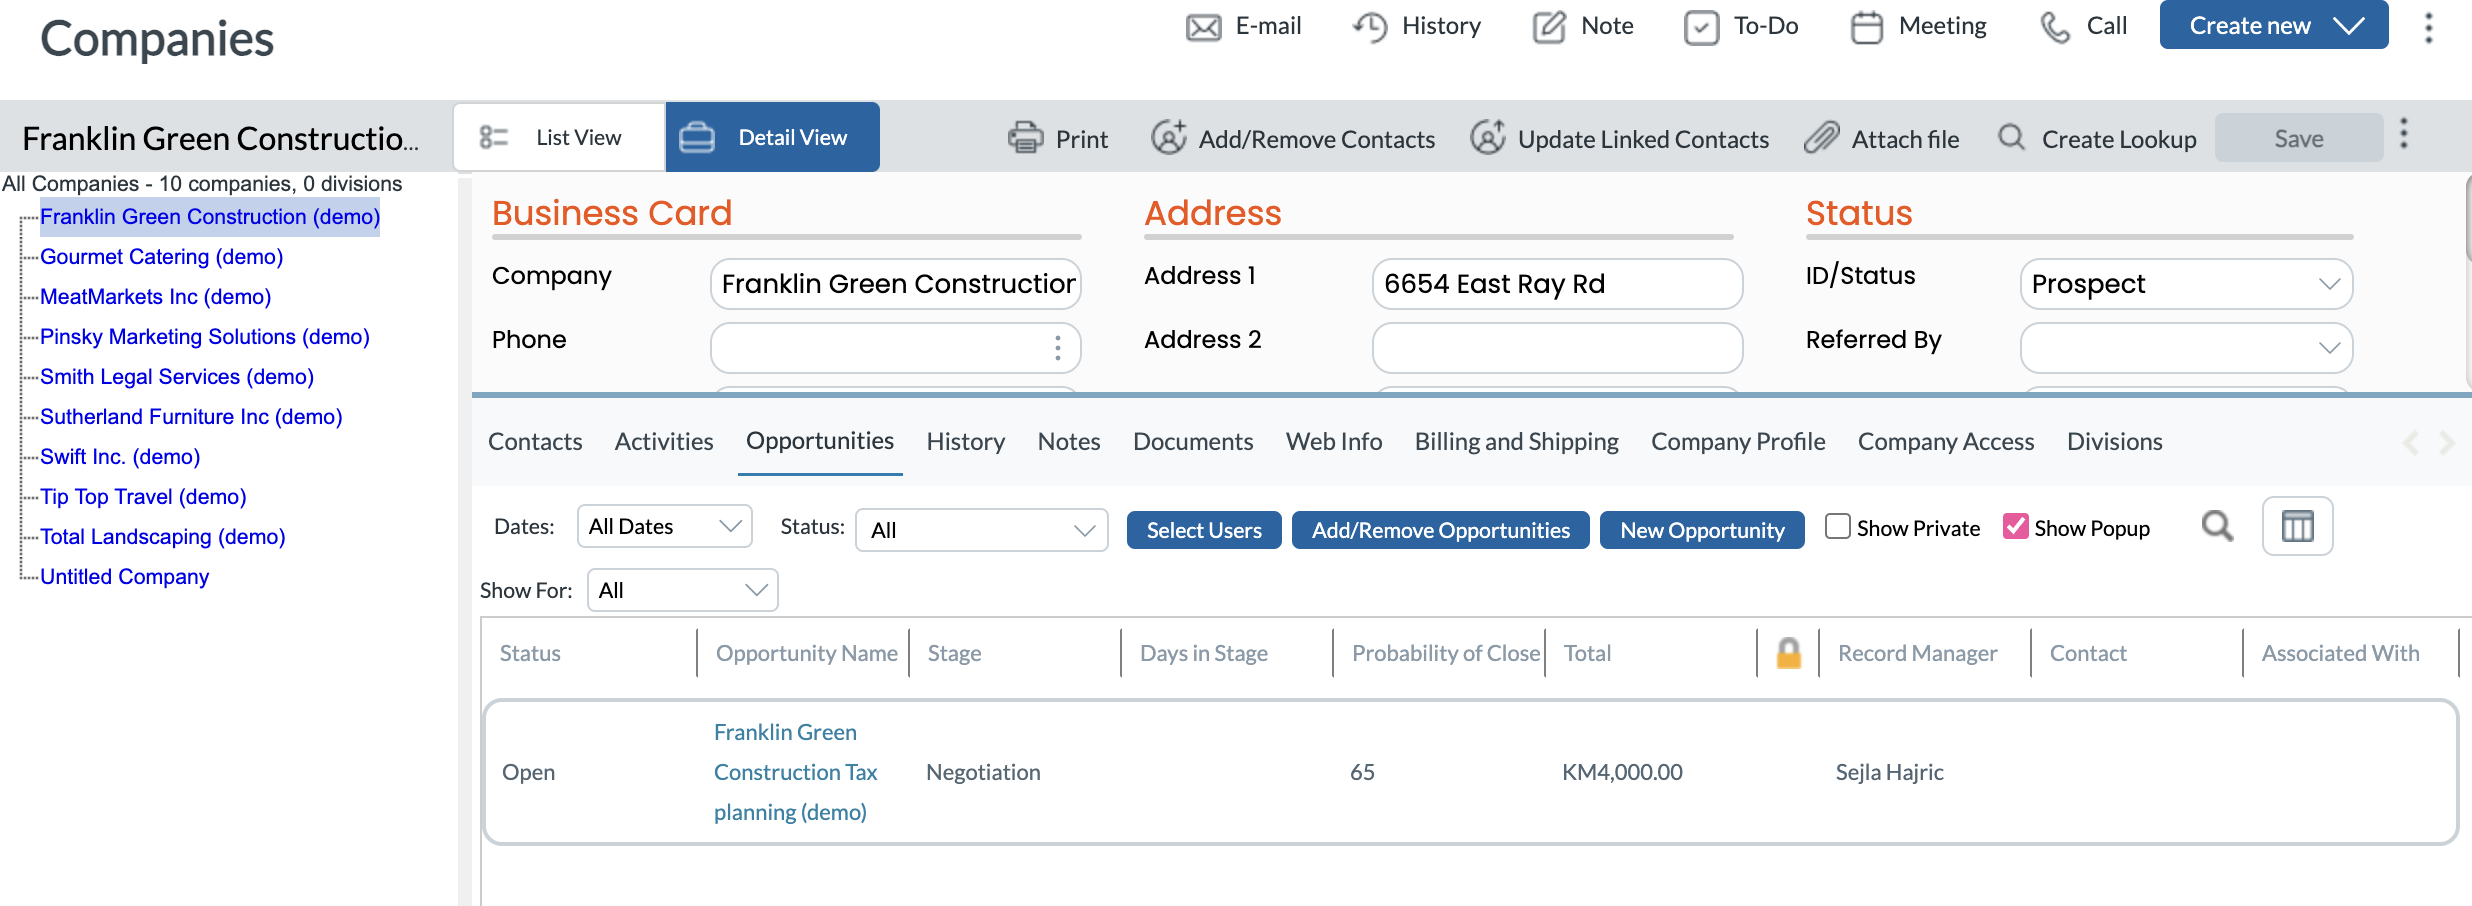Open the ID/Status dropdown showing Prospect
Screen dimensions: 2472x906
pyautogui.click(x=2185, y=284)
